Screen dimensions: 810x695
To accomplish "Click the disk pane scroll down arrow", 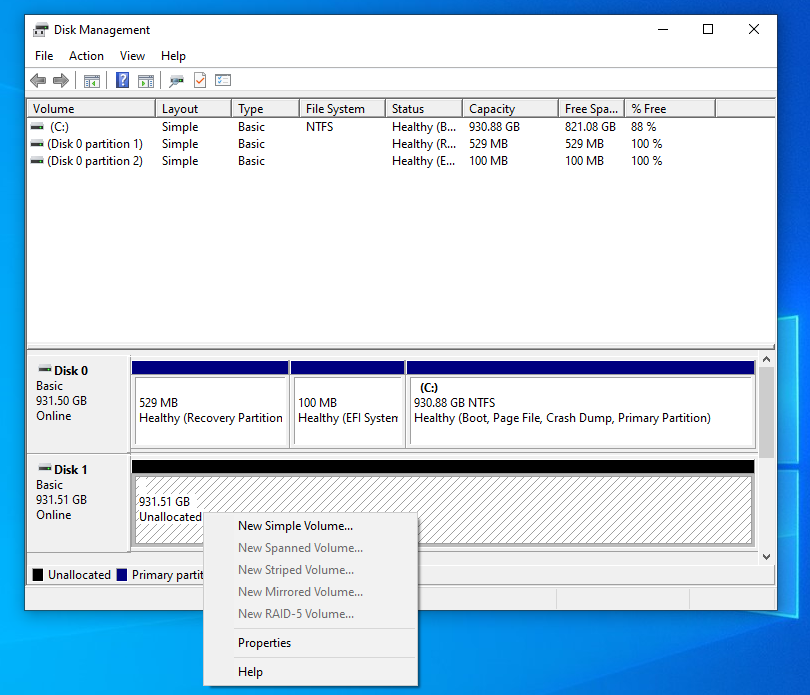I will 767,557.
